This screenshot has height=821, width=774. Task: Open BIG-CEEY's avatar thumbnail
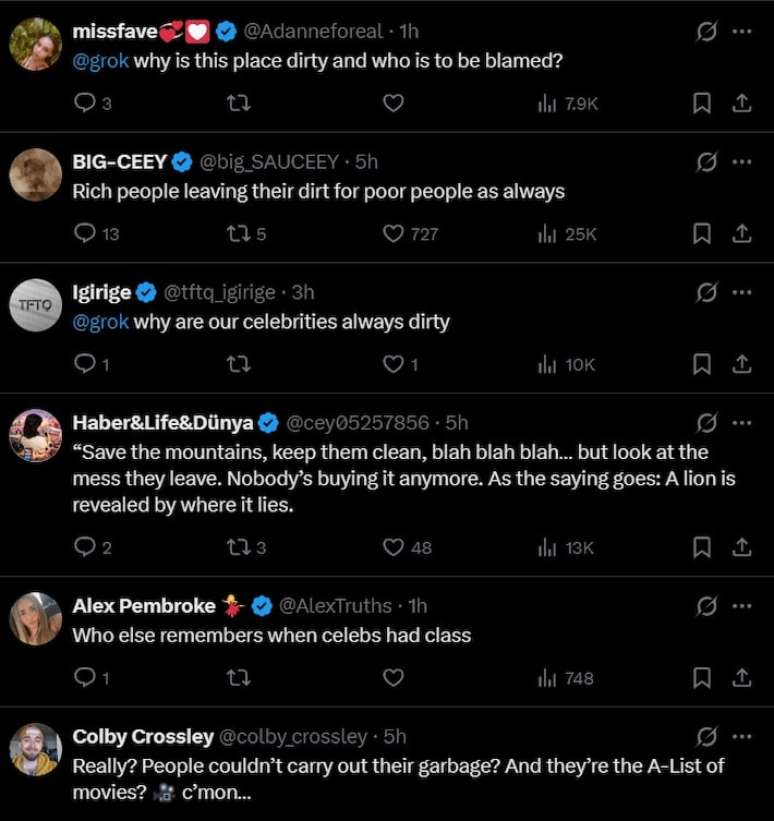[36, 175]
